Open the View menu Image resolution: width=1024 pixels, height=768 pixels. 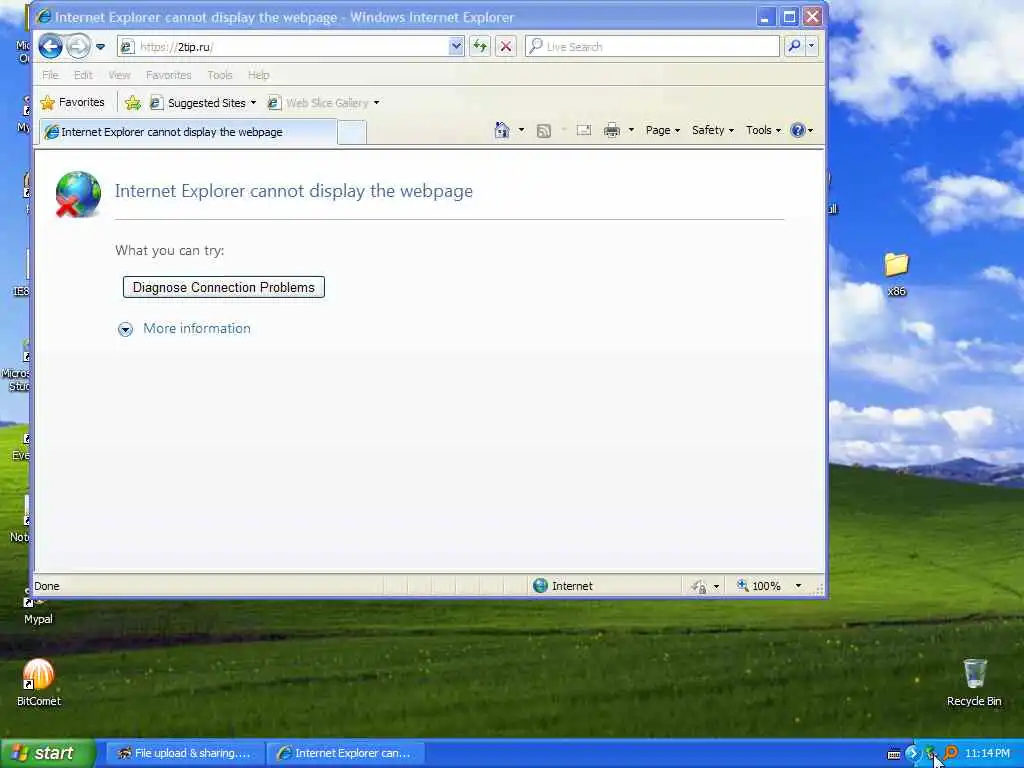pyautogui.click(x=120, y=75)
